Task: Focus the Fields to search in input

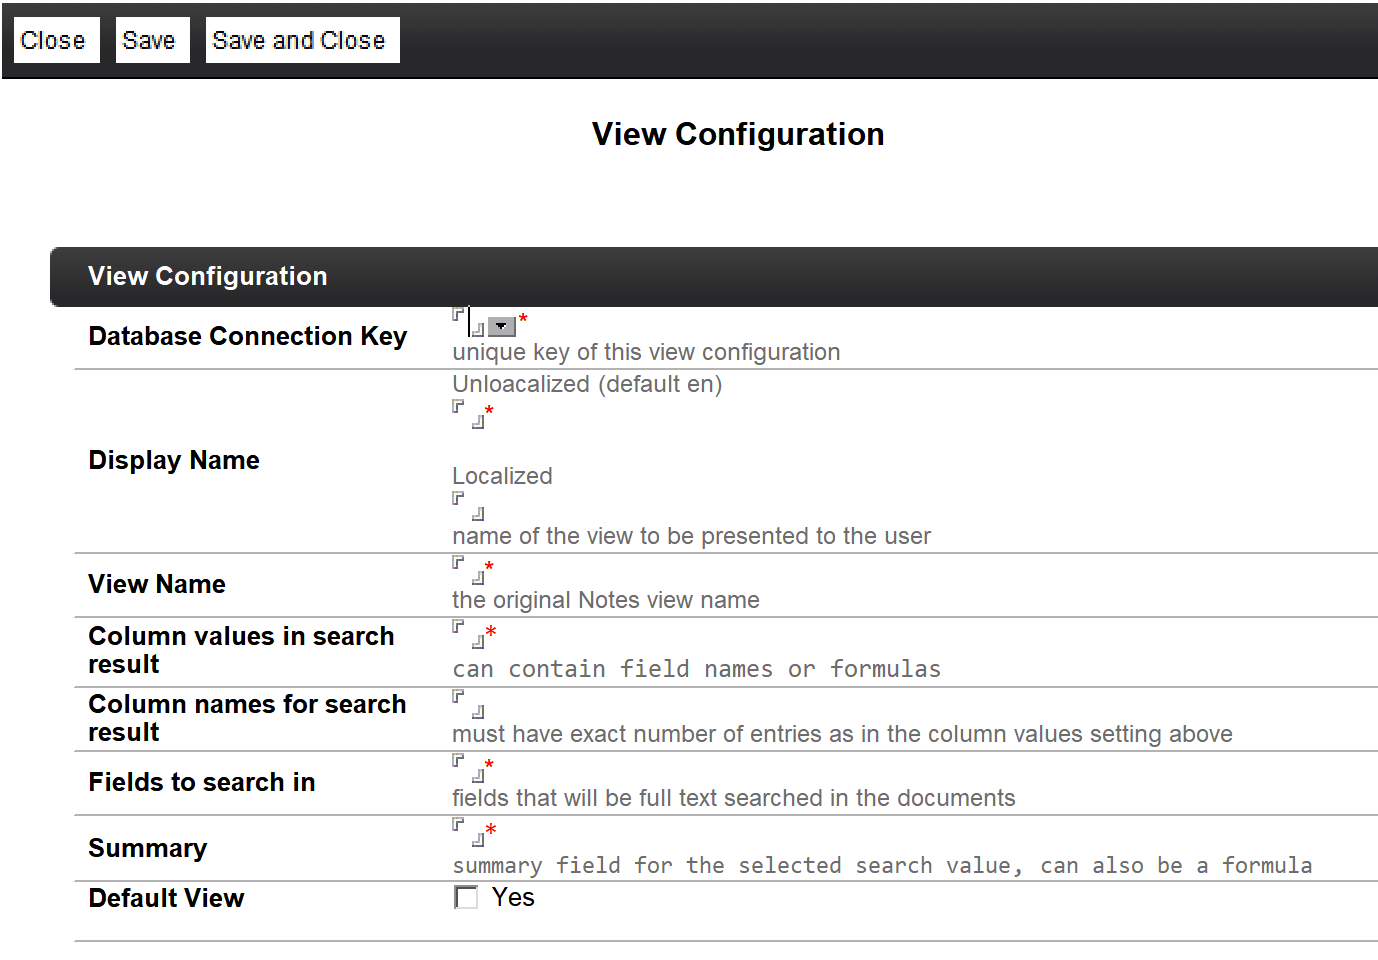Action: (468, 768)
